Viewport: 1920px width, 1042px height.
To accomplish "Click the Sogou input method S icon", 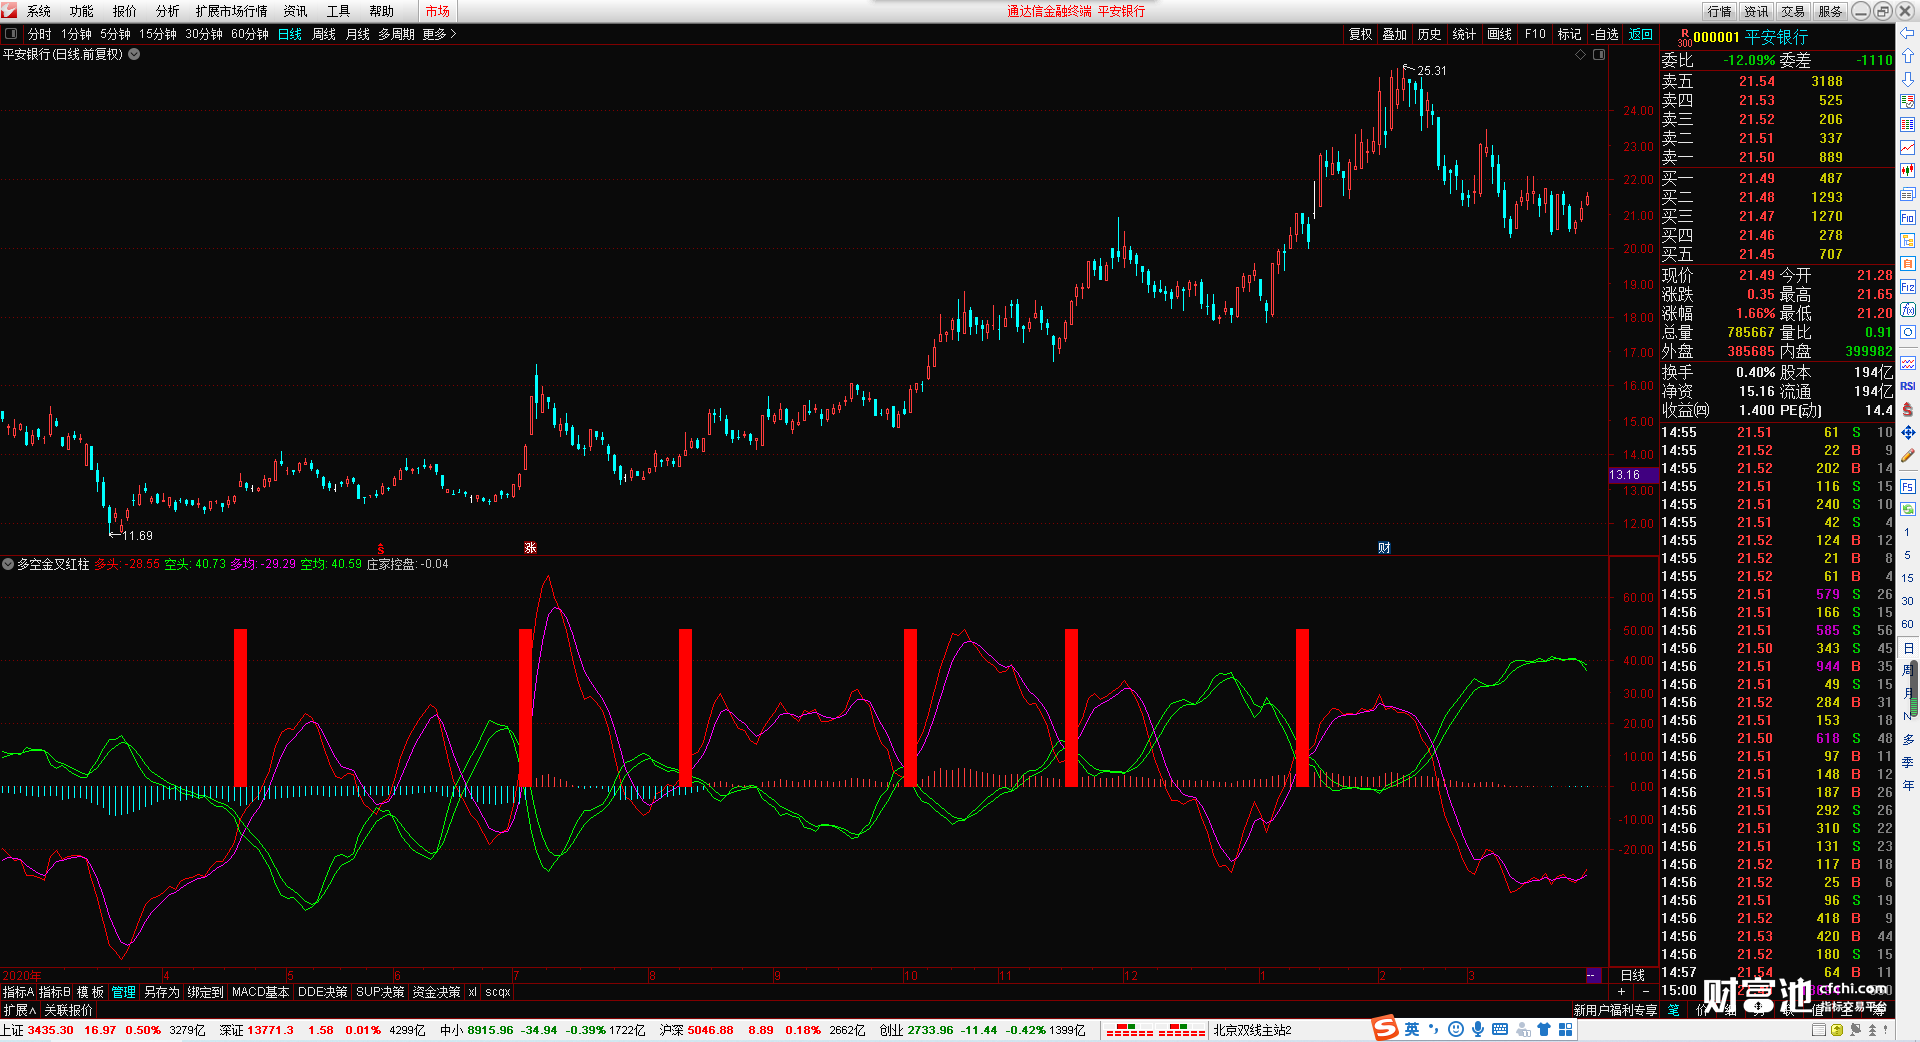I will 1385,1028.
